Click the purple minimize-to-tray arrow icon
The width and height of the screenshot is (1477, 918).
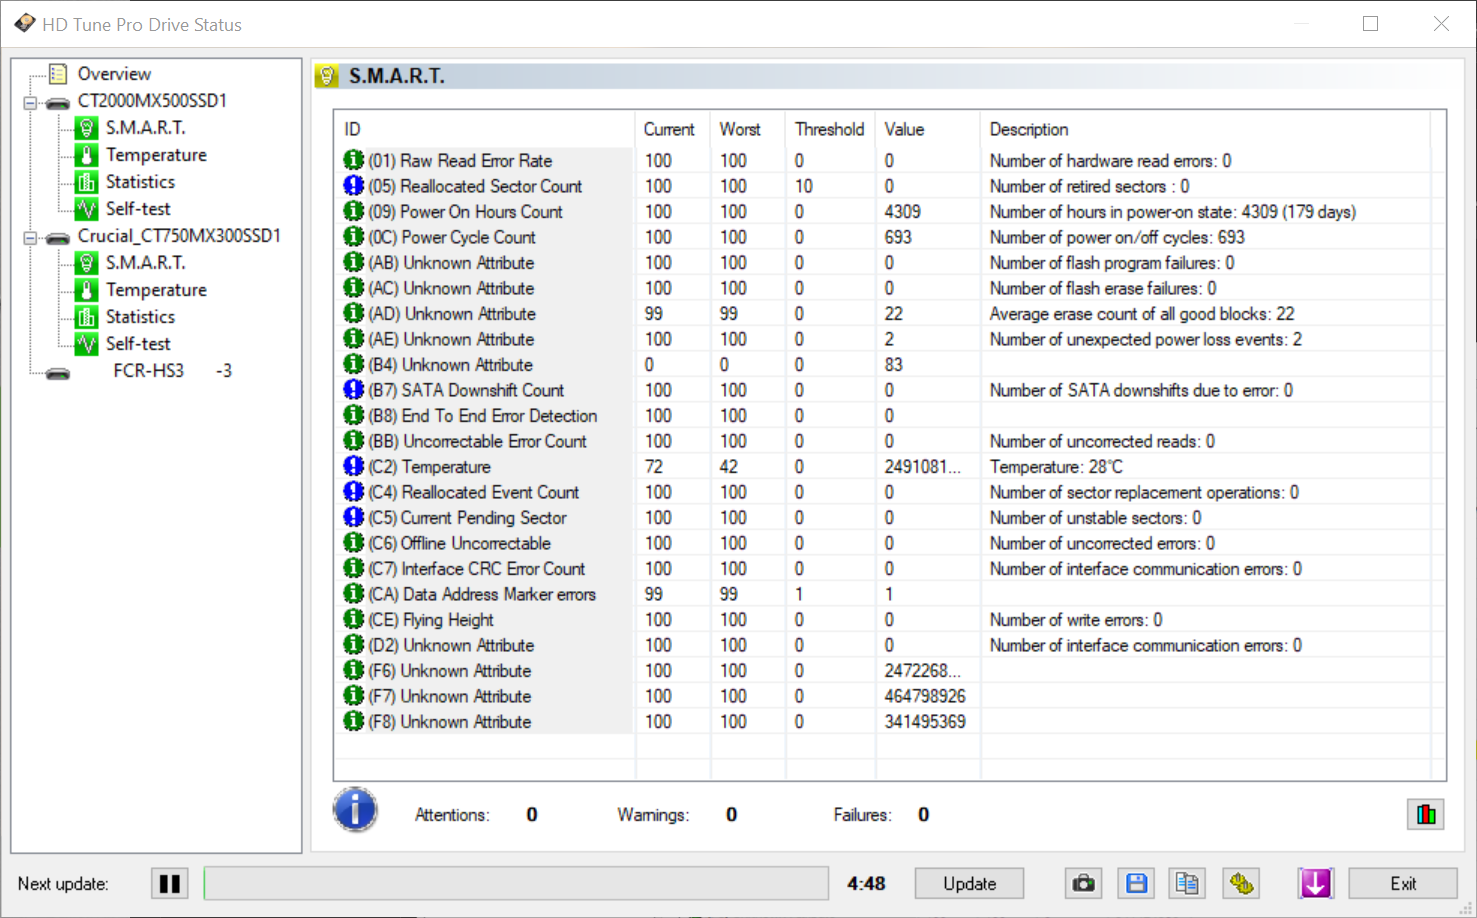click(x=1315, y=884)
